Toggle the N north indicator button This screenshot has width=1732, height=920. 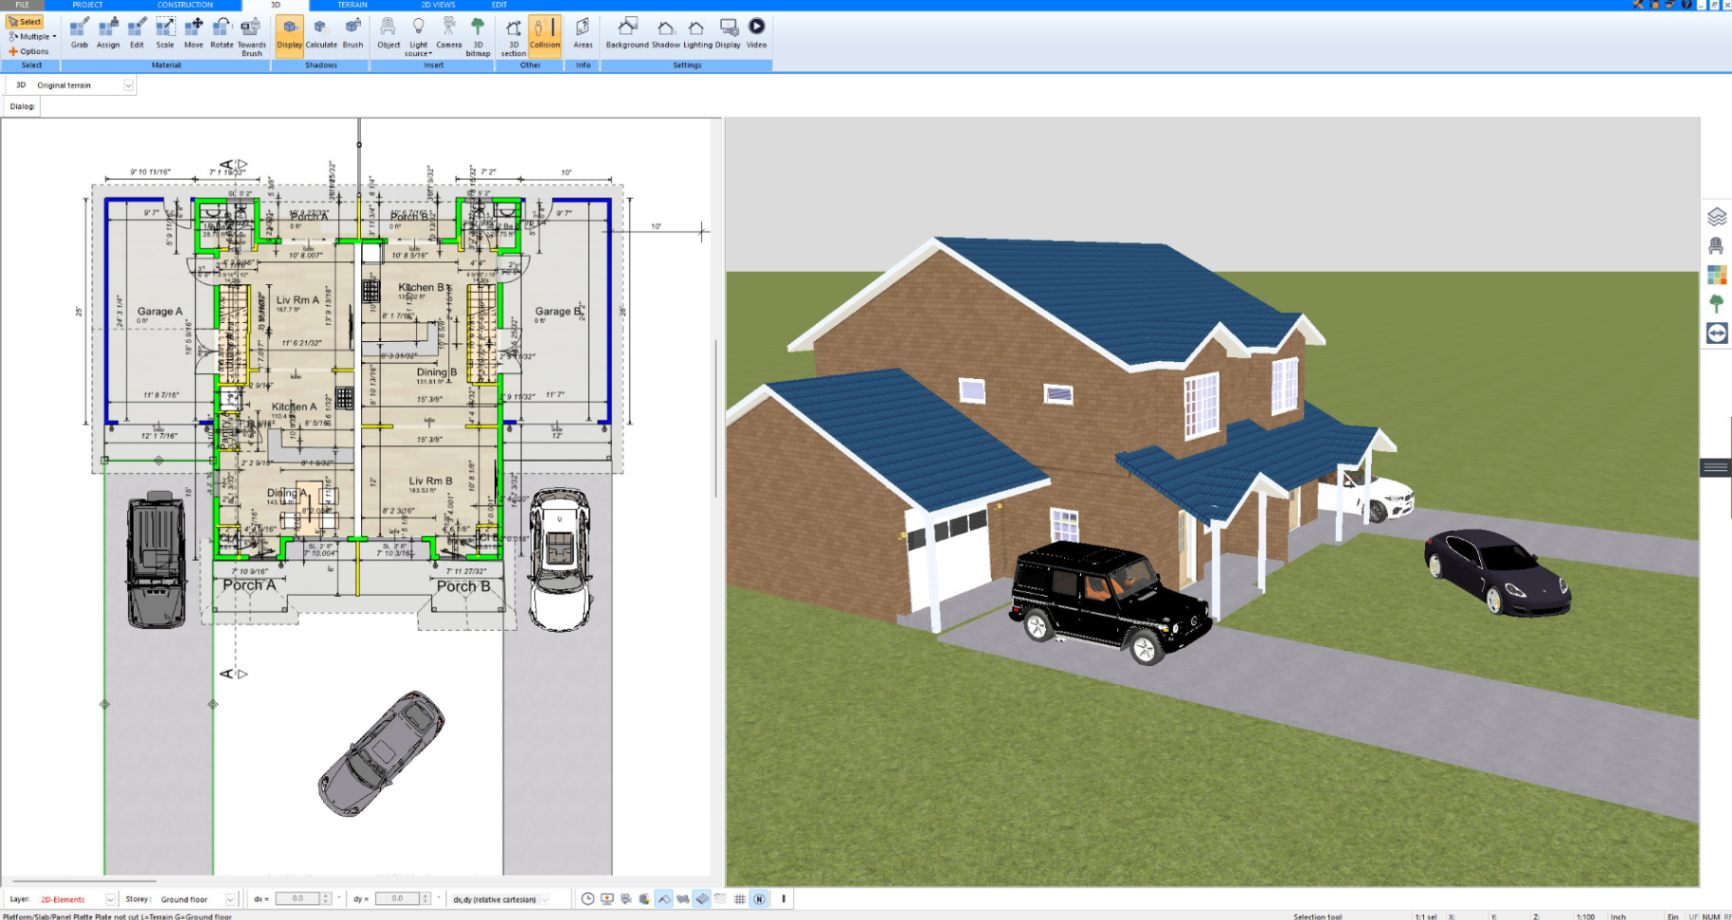click(759, 899)
